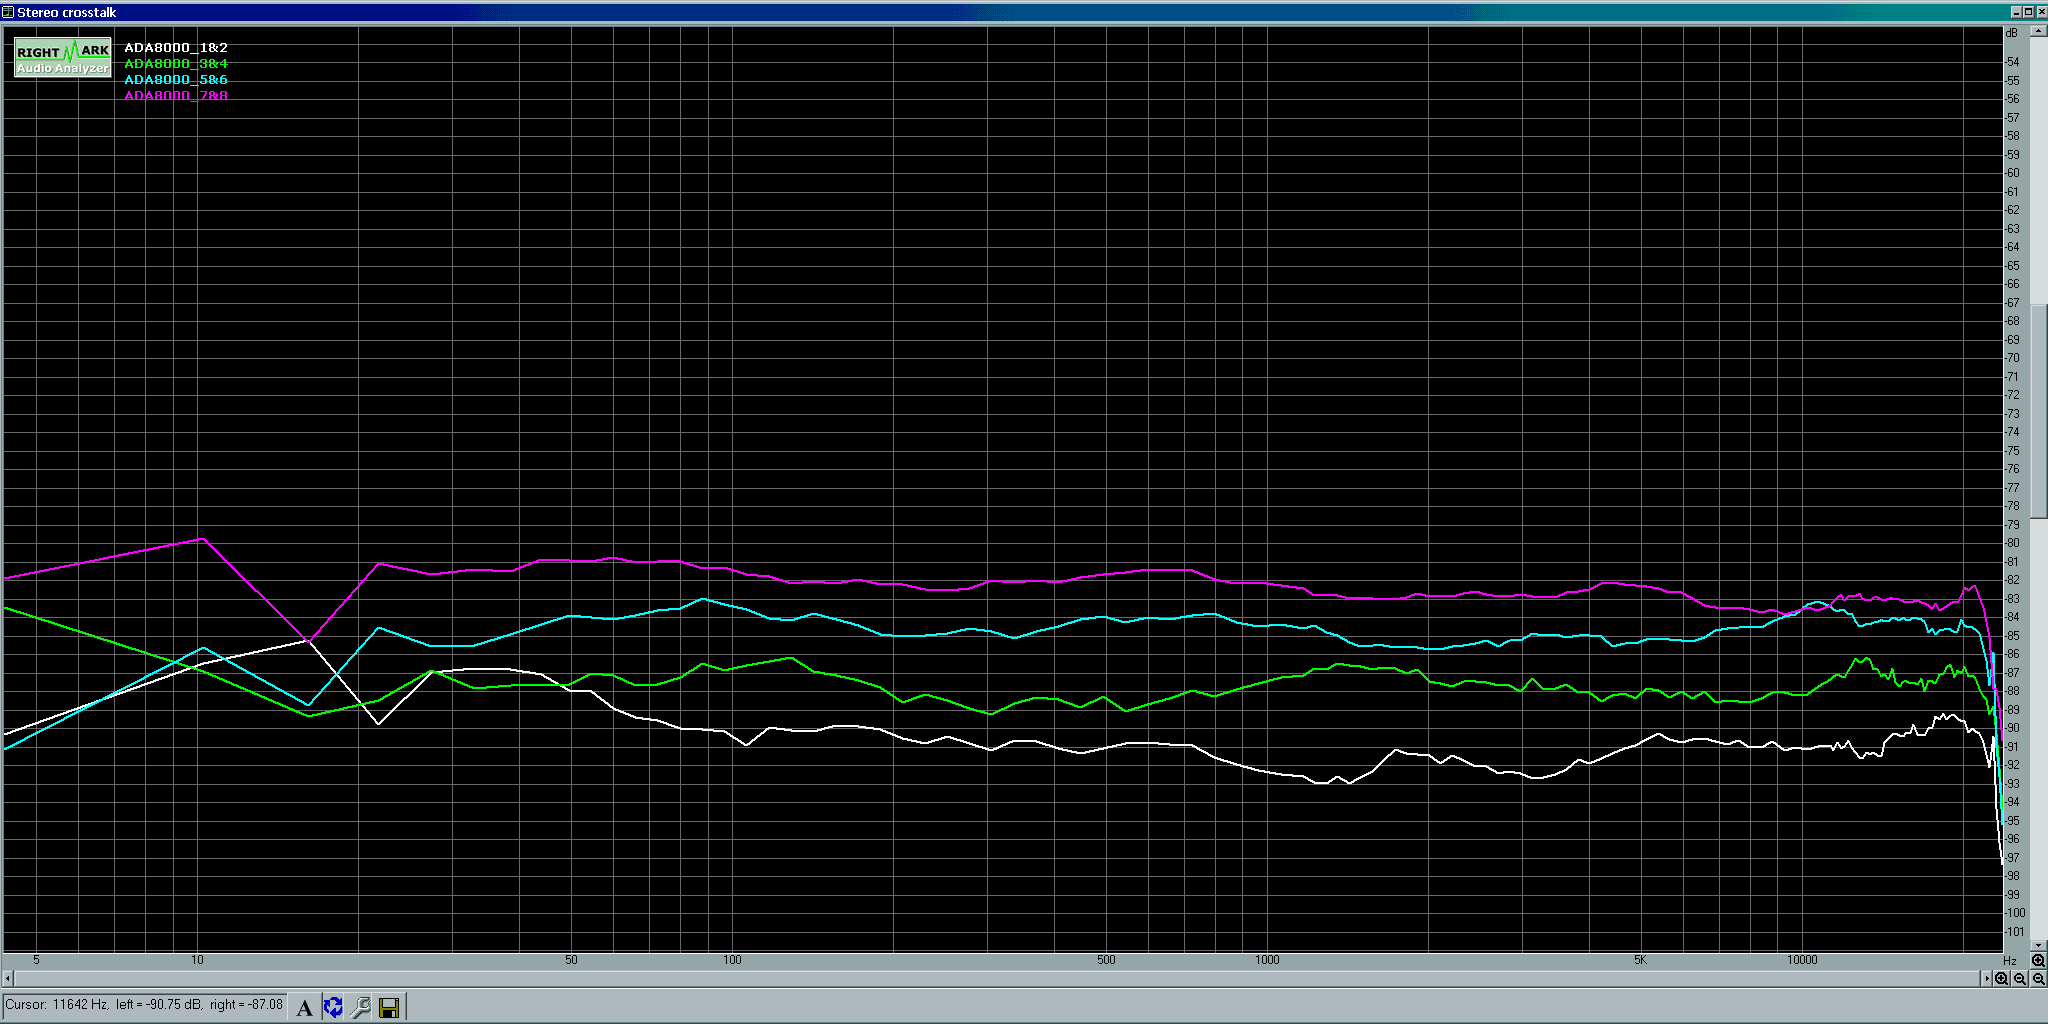Click the cyan ADA8000_5&6 legend entry
Viewport: 2048px width, 1024px height.
(176, 80)
